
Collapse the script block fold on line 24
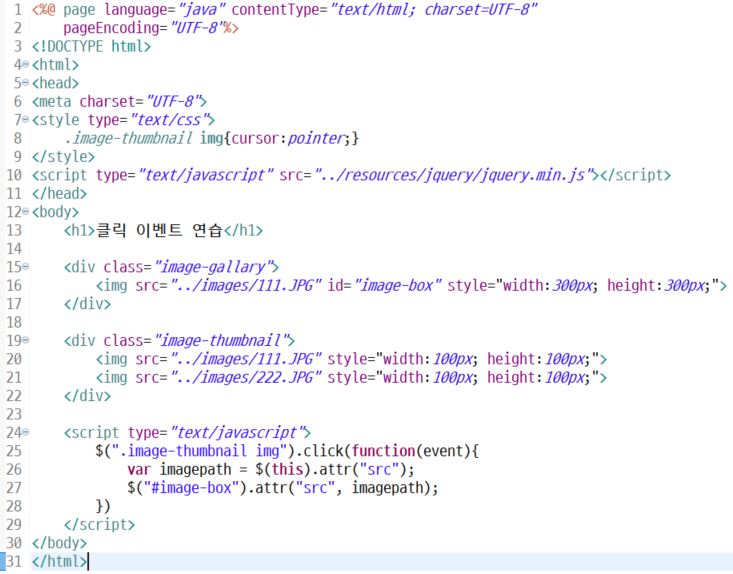[26, 432]
